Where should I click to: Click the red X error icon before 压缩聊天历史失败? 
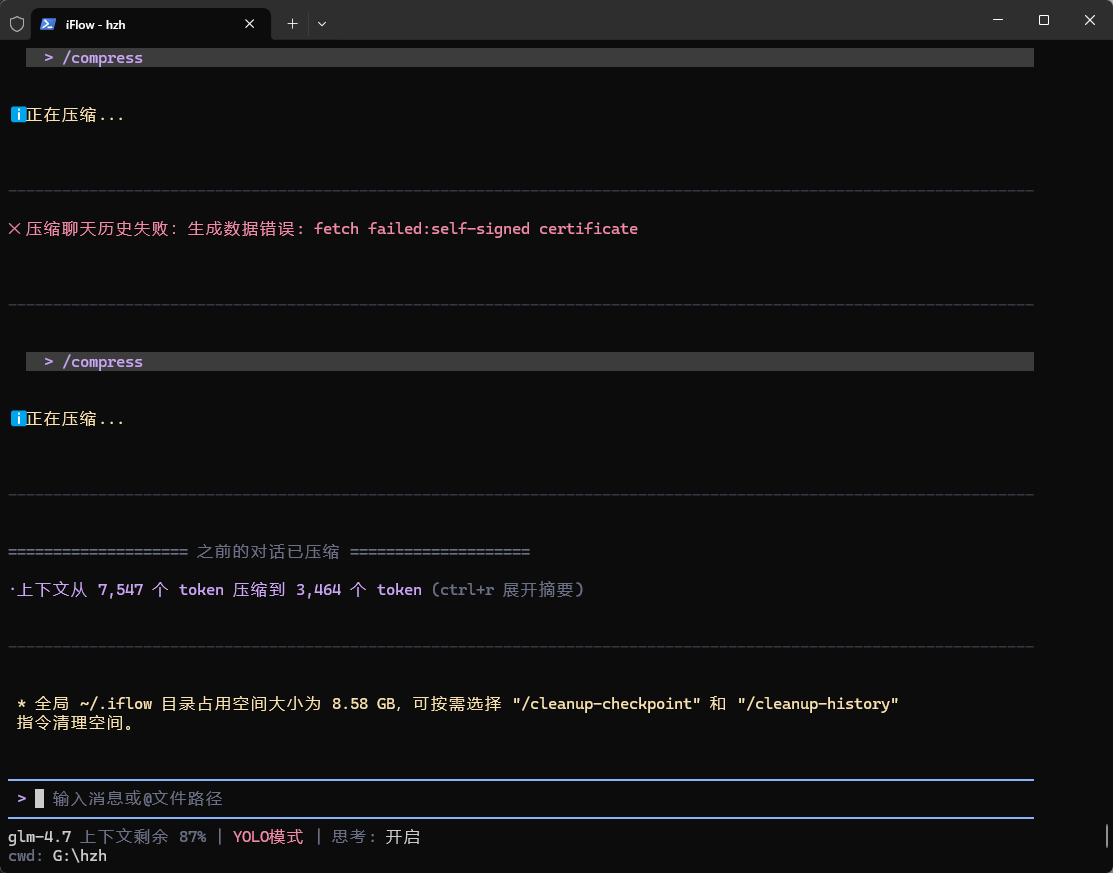tap(15, 229)
